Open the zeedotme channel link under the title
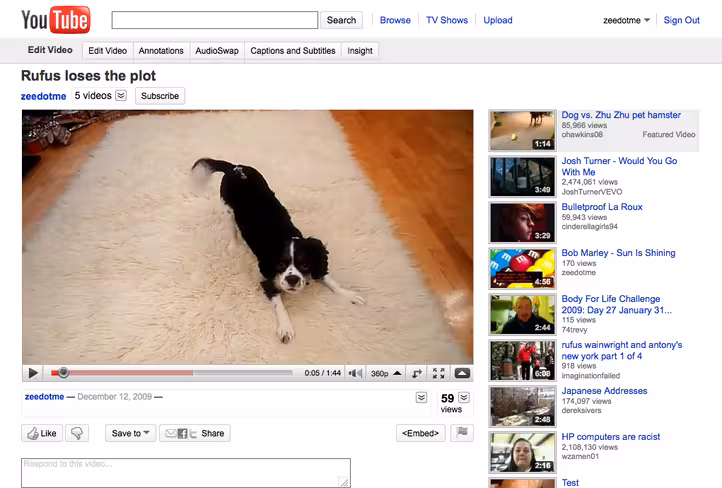This screenshot has height=488, width=722. coord(43,96)
